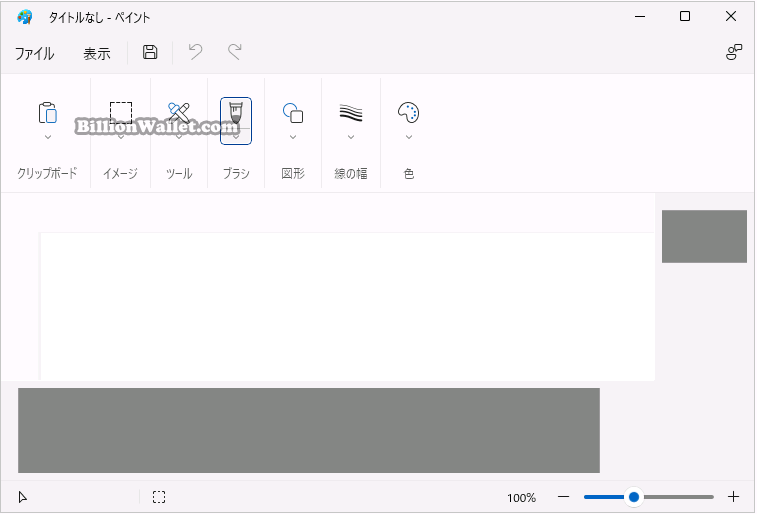
Task: Expand the ブラシ dropdown chevron
Action: pyautogui.click(x=236, y=137)
